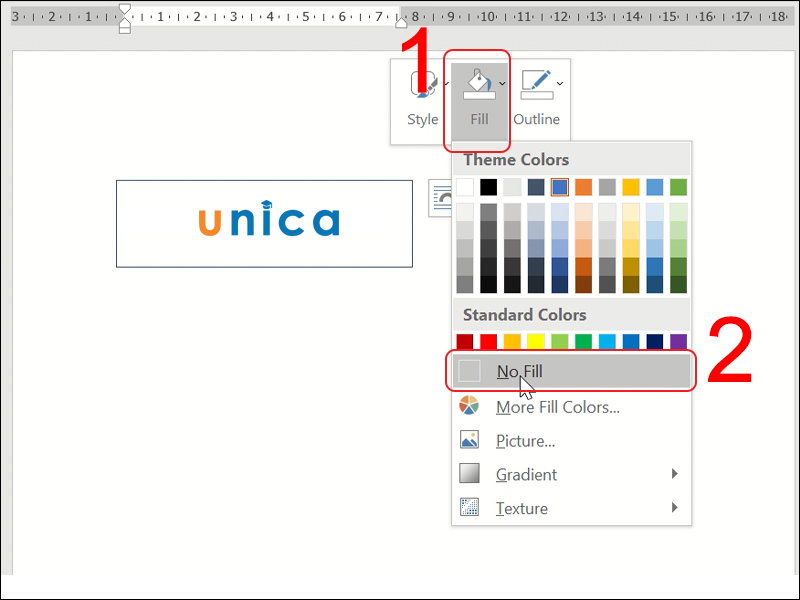
Task: Open the Style dropdown arrow
Action: click(446, 83)
